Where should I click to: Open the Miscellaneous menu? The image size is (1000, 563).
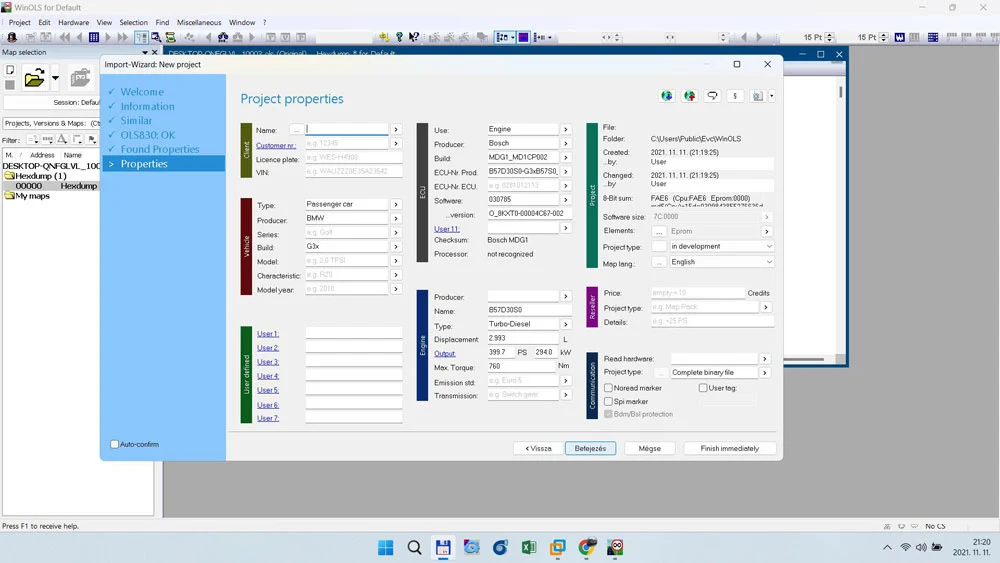point(199,22)
